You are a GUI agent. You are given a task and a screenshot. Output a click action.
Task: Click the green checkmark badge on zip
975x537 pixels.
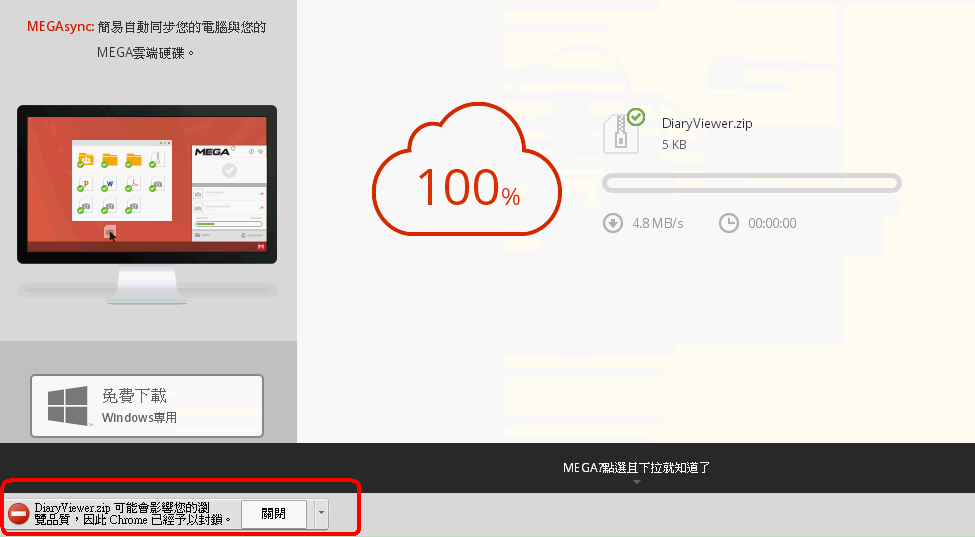pos(635,117)
